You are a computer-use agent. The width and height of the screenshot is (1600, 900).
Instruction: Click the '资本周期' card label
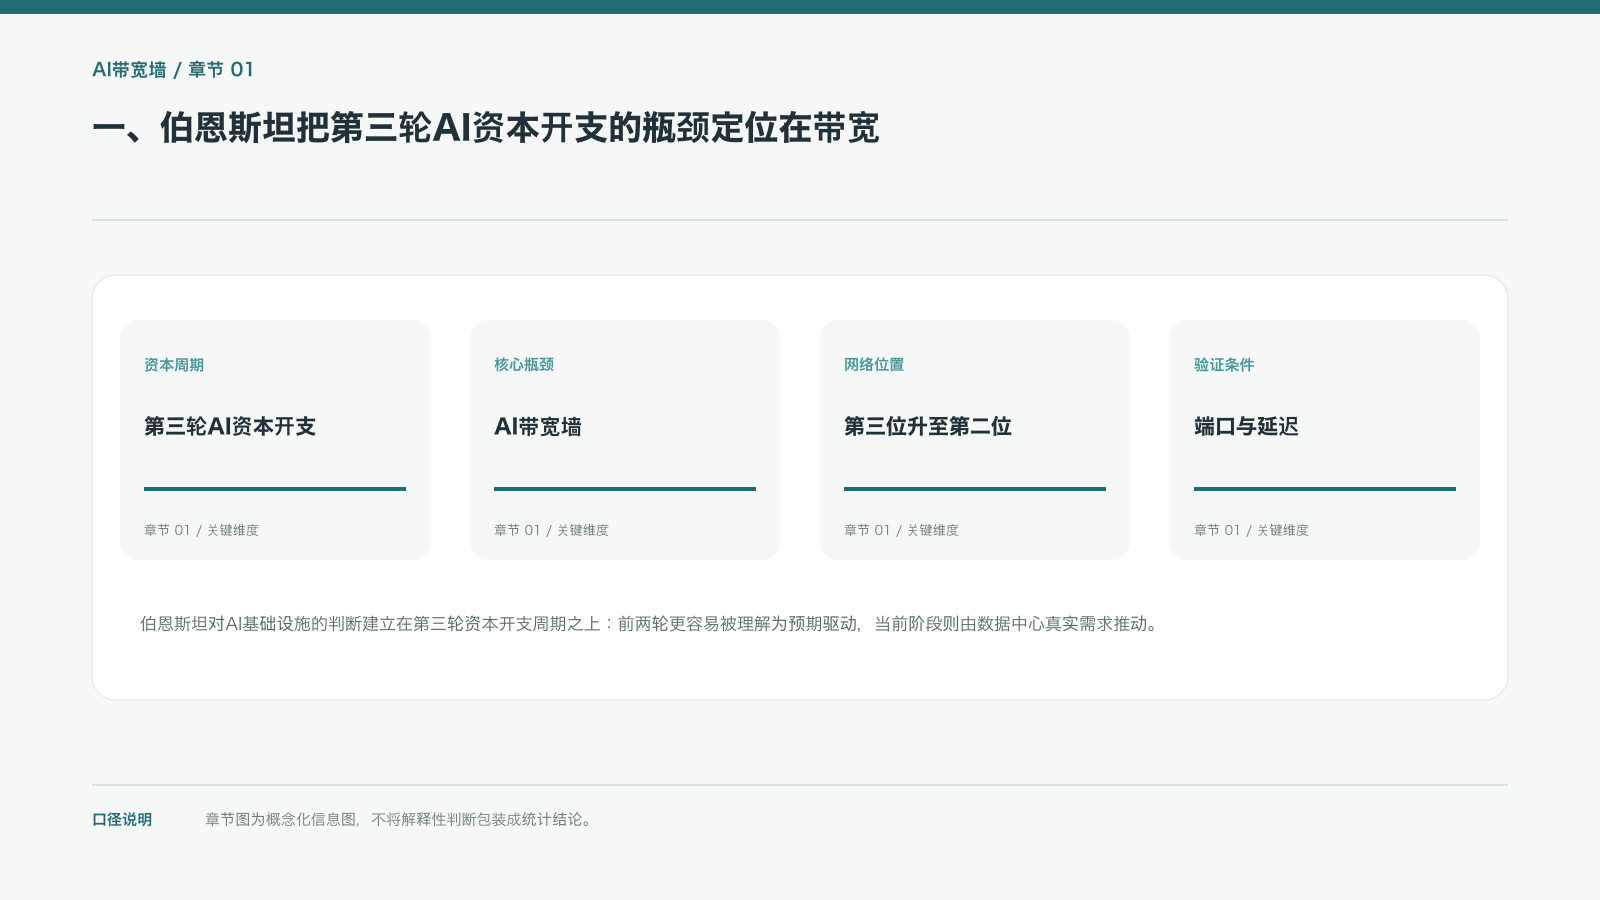[x=174, y=365]
